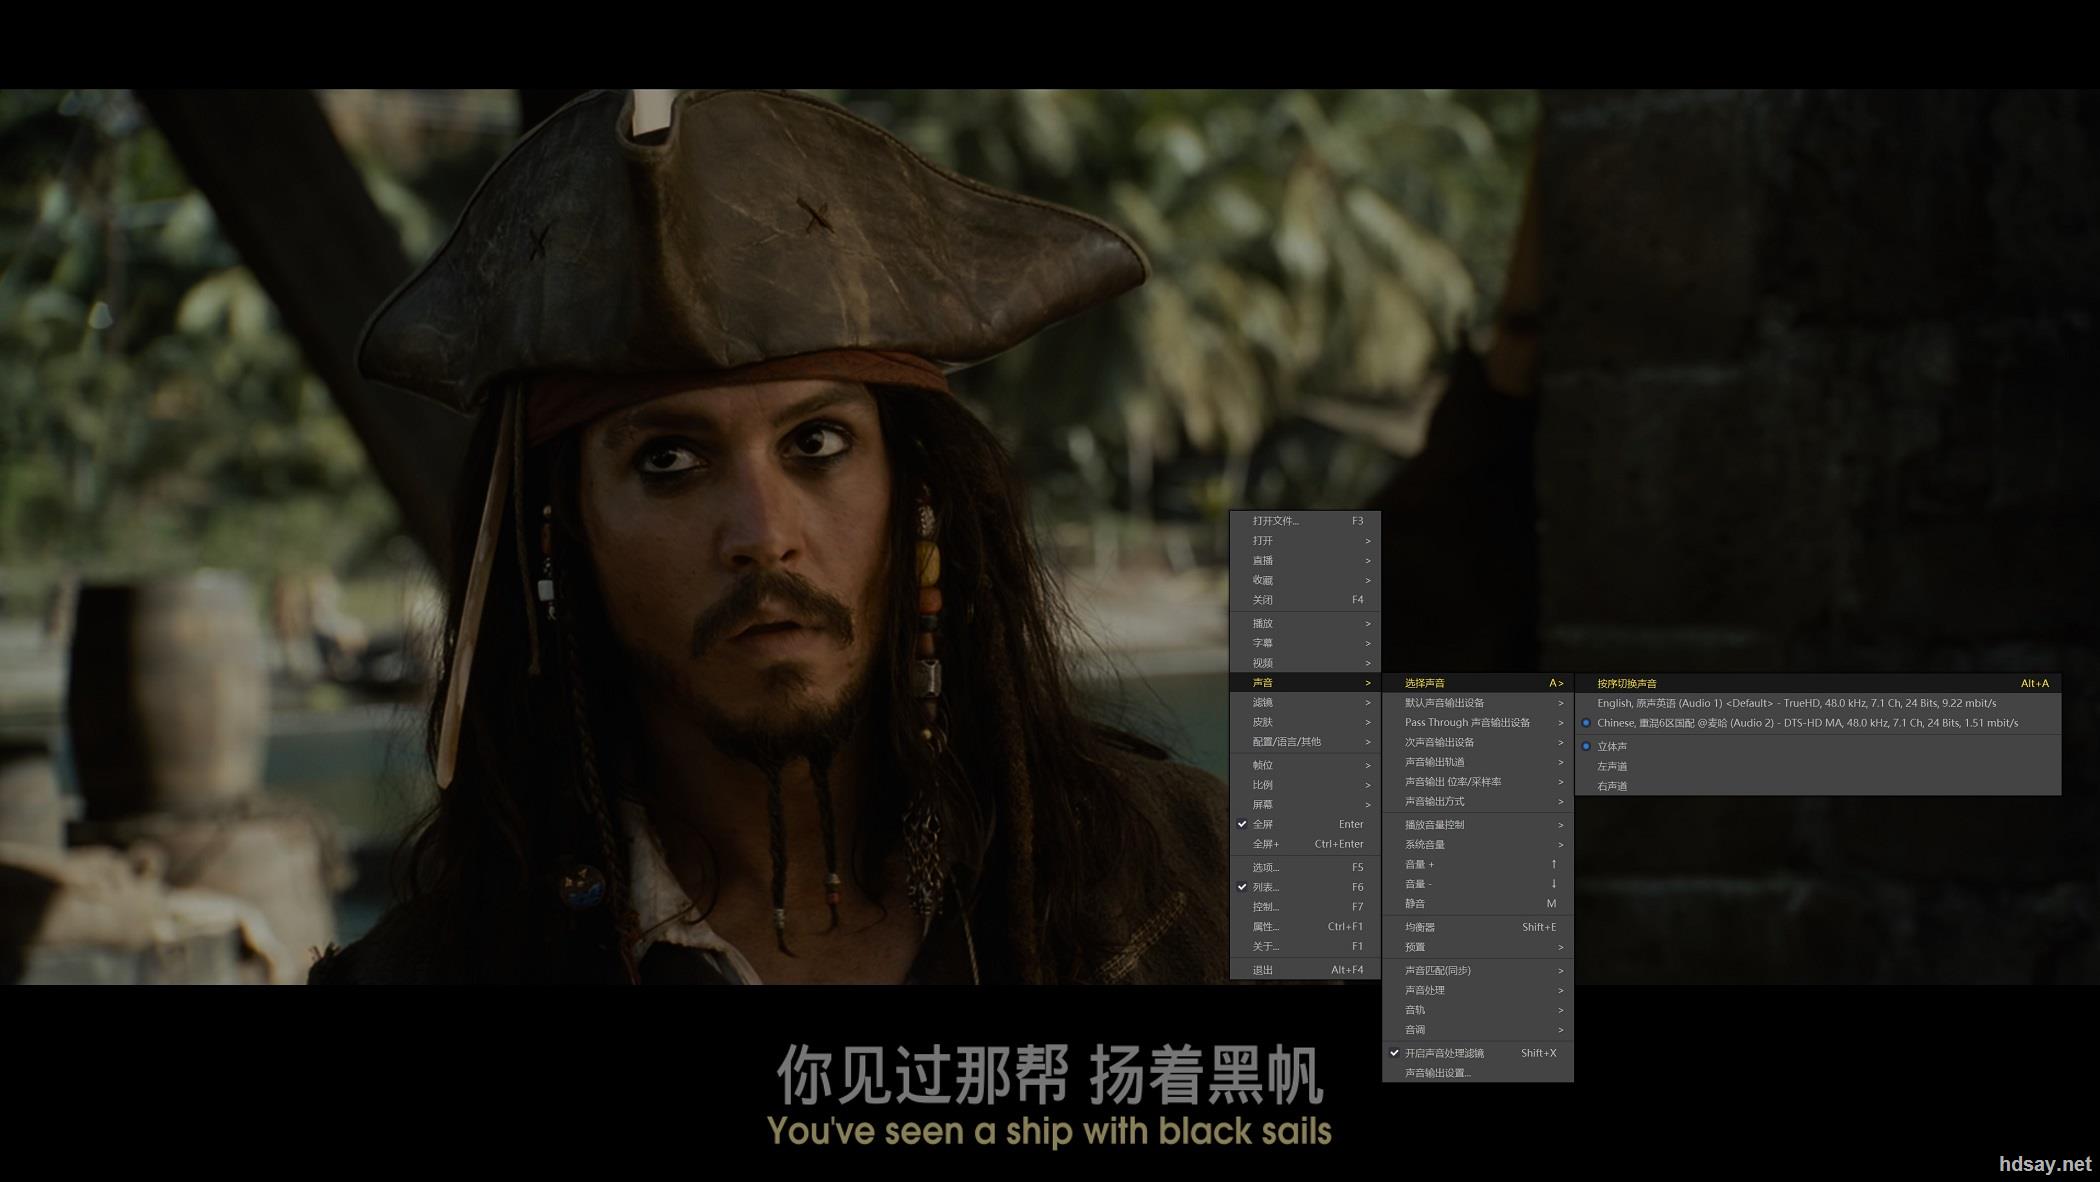Expand 播放音量控制 submenu
This screenshot has width=2100, height=1182.
click(1478, 825)
